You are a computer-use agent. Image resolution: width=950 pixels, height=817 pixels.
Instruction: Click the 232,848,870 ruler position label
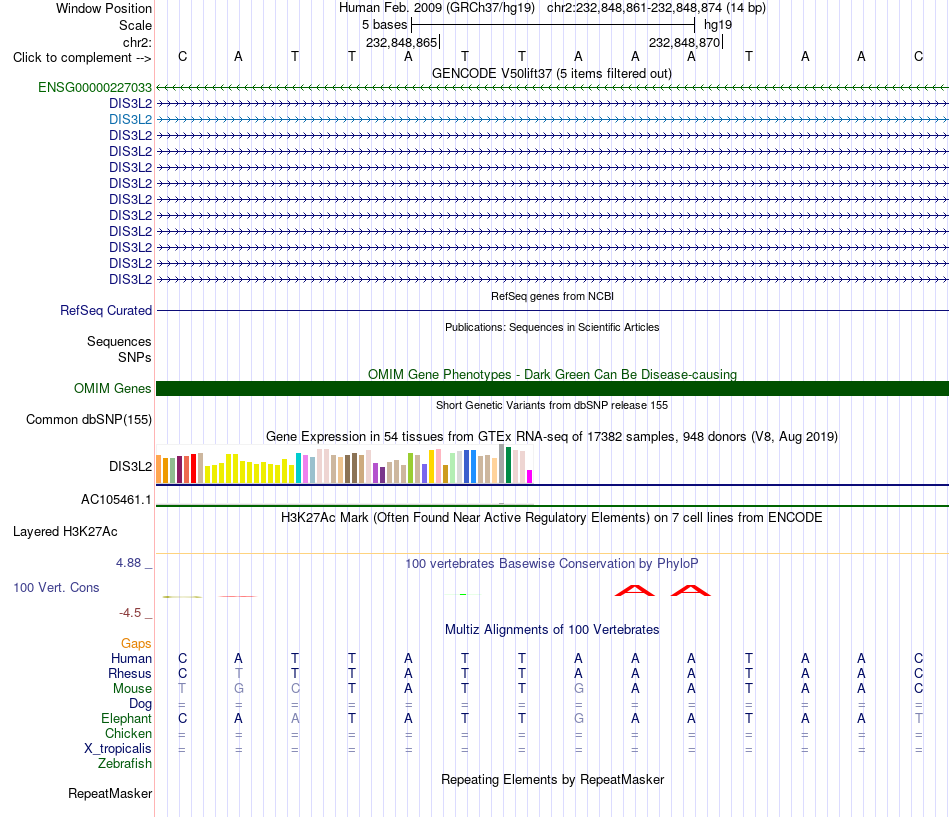(x=684, y=42)
